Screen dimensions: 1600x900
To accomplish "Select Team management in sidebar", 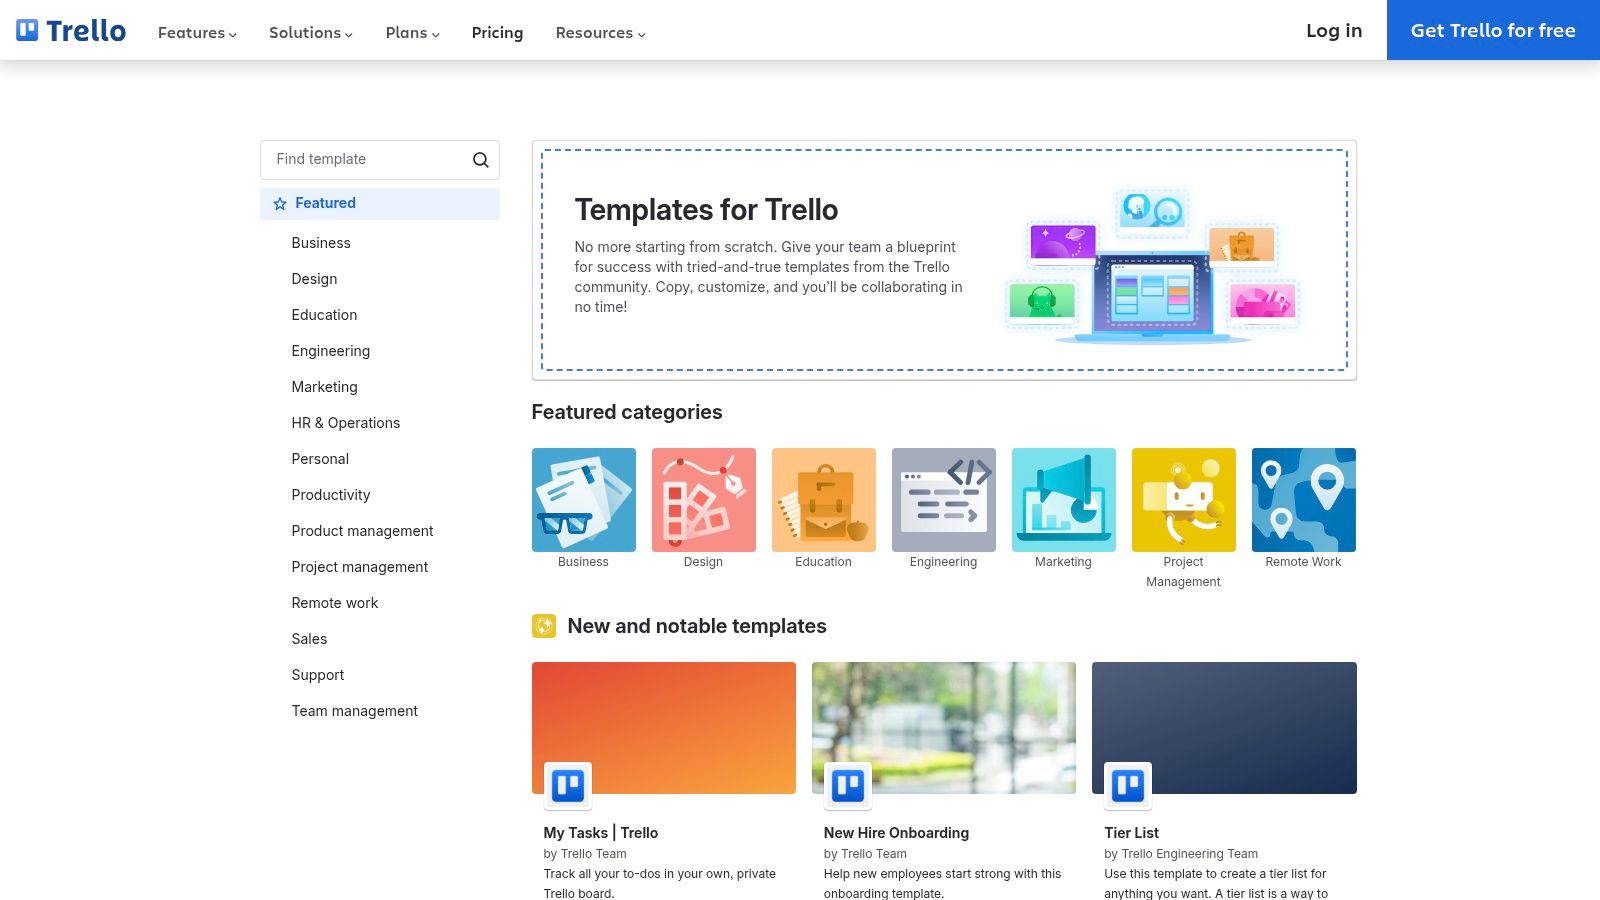I will [355, 711].
